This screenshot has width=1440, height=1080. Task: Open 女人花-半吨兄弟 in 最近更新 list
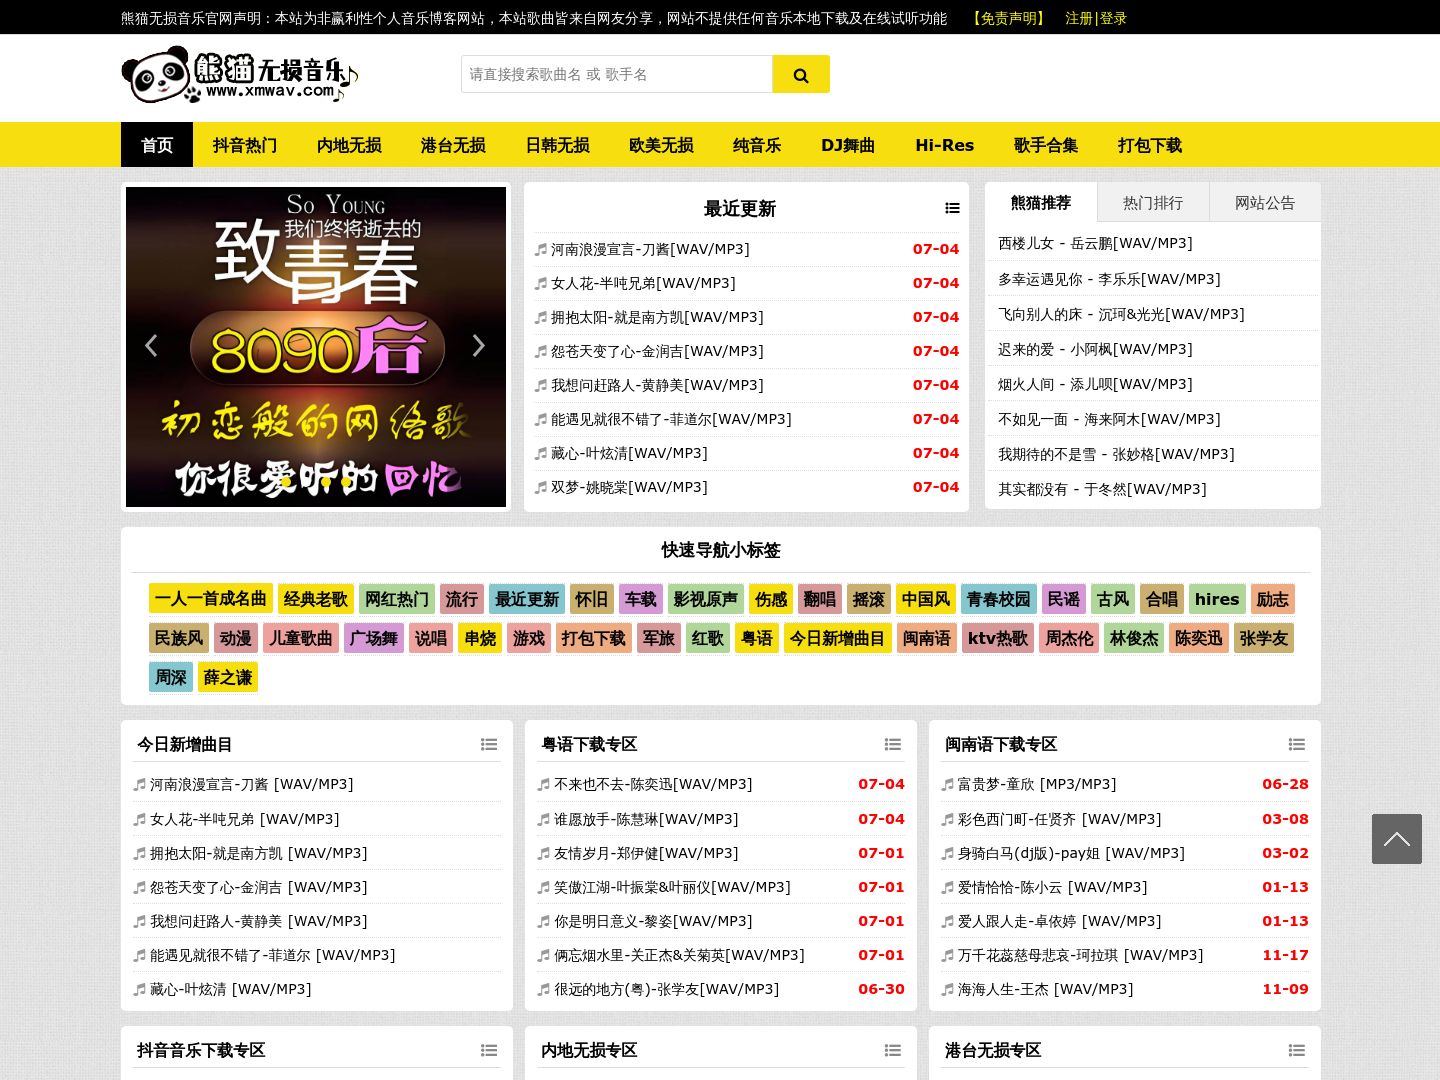[x=643, y=283]
